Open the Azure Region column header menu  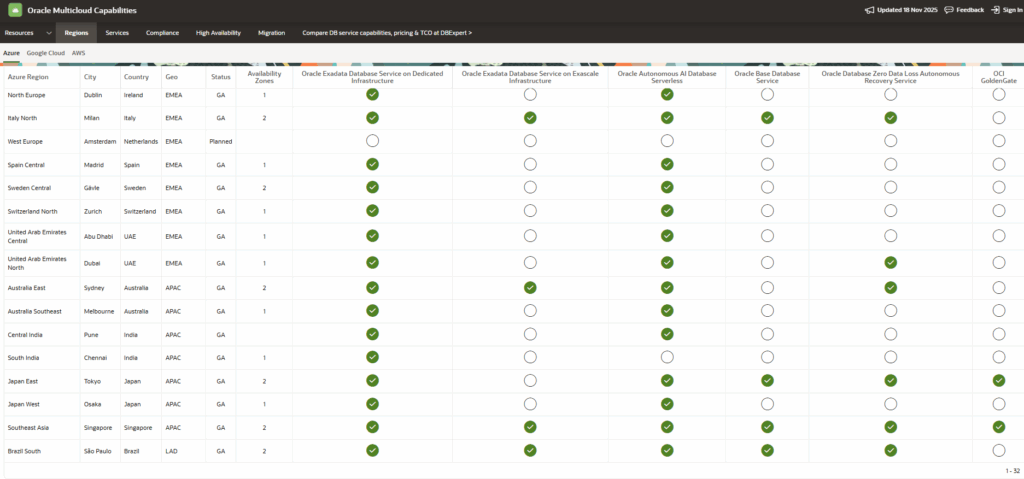(x=29, y=77)
